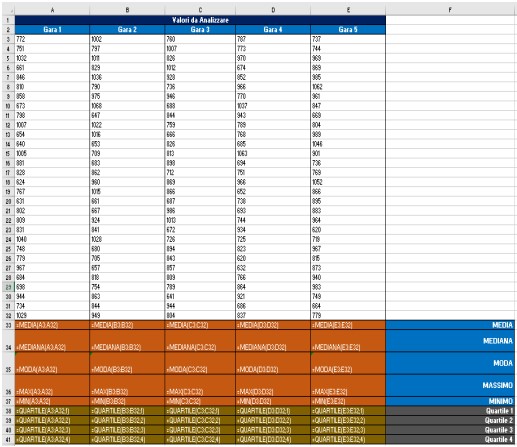Click the 'Gara 3' header cell
Viewport: 517px width, 447px height.
[x=200, y=30]
